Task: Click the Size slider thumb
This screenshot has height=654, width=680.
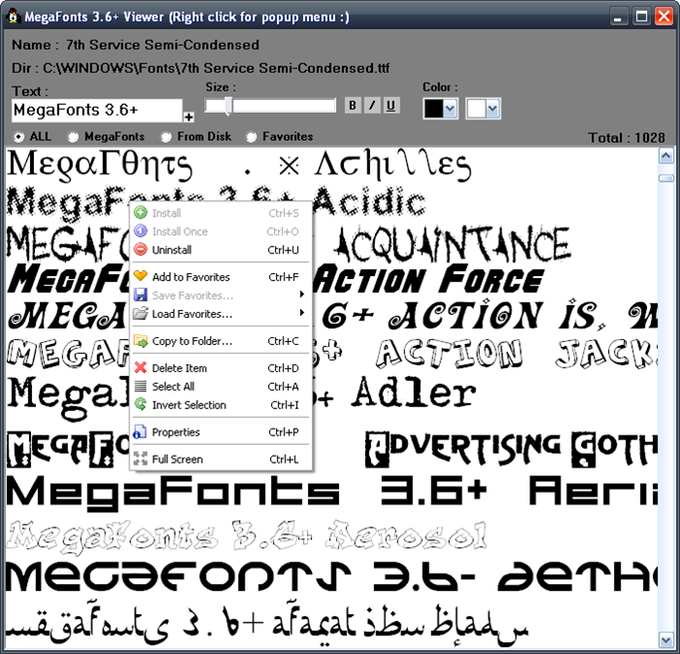Action: point(228,106)
